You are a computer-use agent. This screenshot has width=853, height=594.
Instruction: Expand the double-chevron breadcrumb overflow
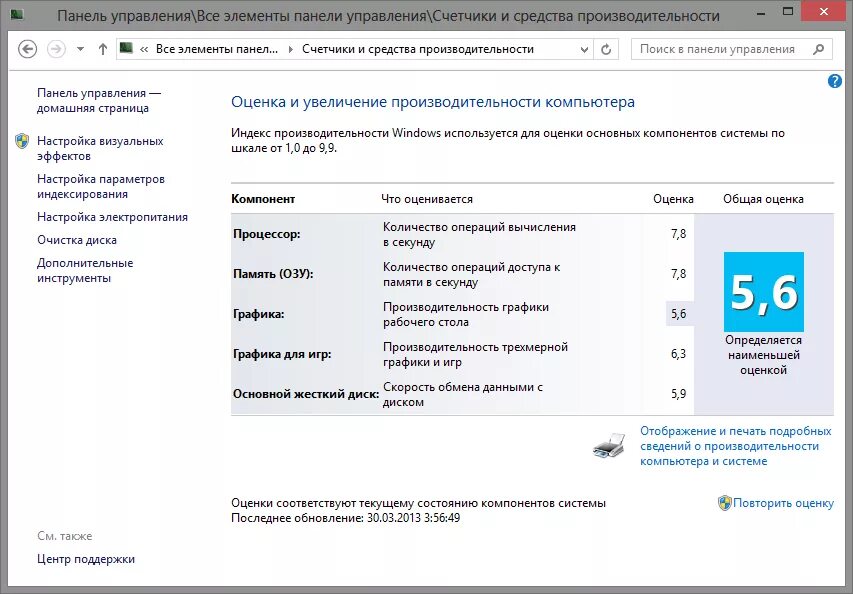coord(144,49)
